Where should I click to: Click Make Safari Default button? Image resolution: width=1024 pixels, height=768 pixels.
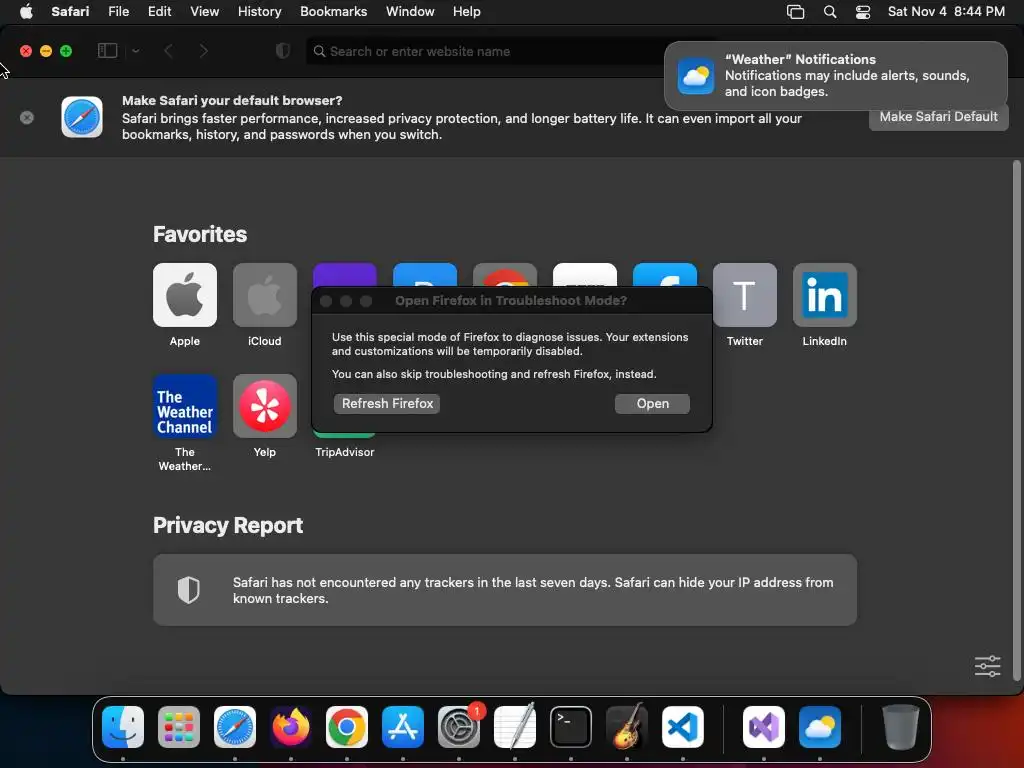click(938, 117)
